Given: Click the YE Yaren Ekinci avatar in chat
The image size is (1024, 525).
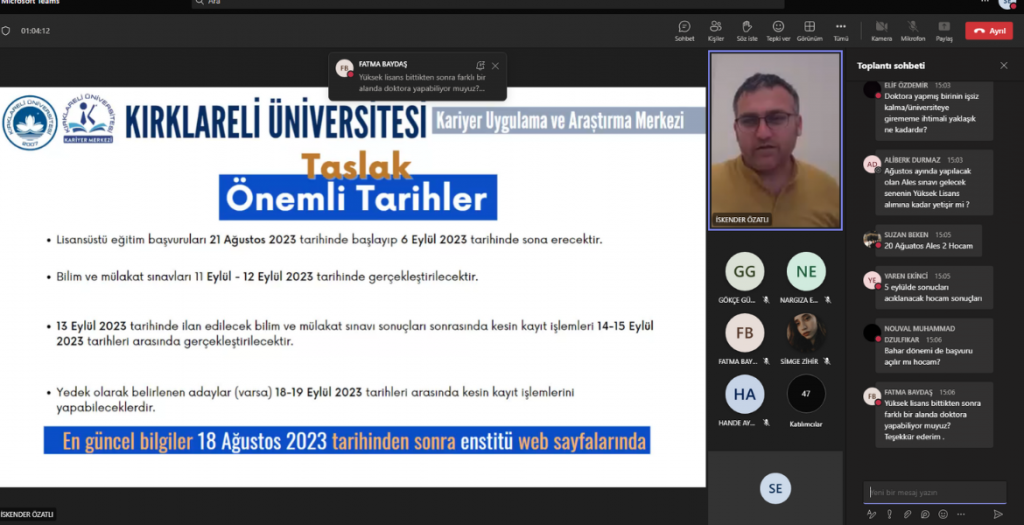Looking at the screenshot, I should 872,281.
